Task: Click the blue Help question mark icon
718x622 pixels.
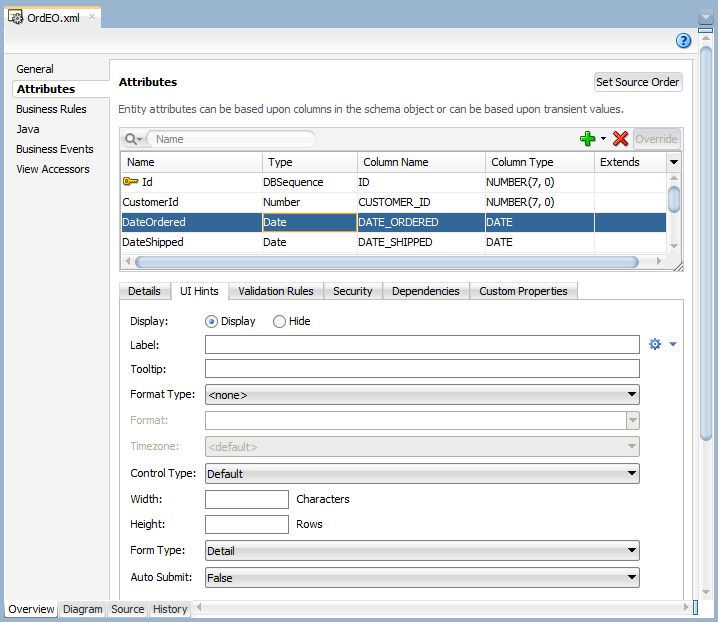Action: coord(683,41)
